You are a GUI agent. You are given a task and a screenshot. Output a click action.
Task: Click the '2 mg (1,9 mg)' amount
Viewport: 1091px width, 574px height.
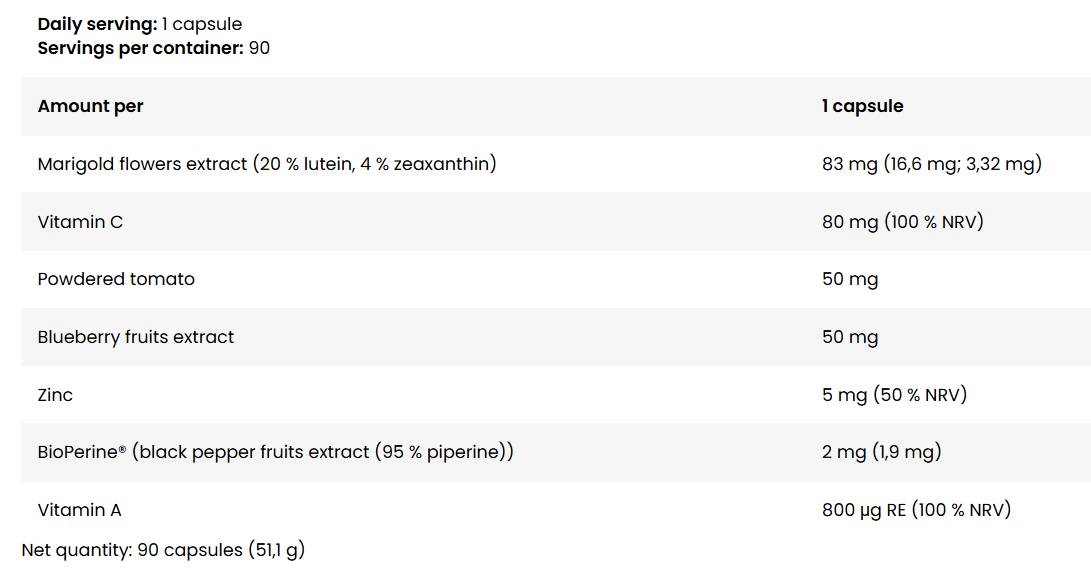[881, 452]
